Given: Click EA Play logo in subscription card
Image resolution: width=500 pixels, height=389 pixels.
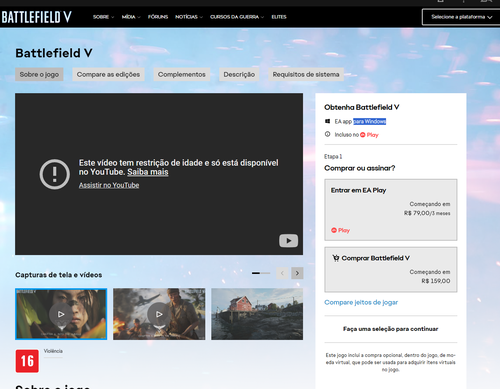Looking at the screenshot, I should point(340,230).
